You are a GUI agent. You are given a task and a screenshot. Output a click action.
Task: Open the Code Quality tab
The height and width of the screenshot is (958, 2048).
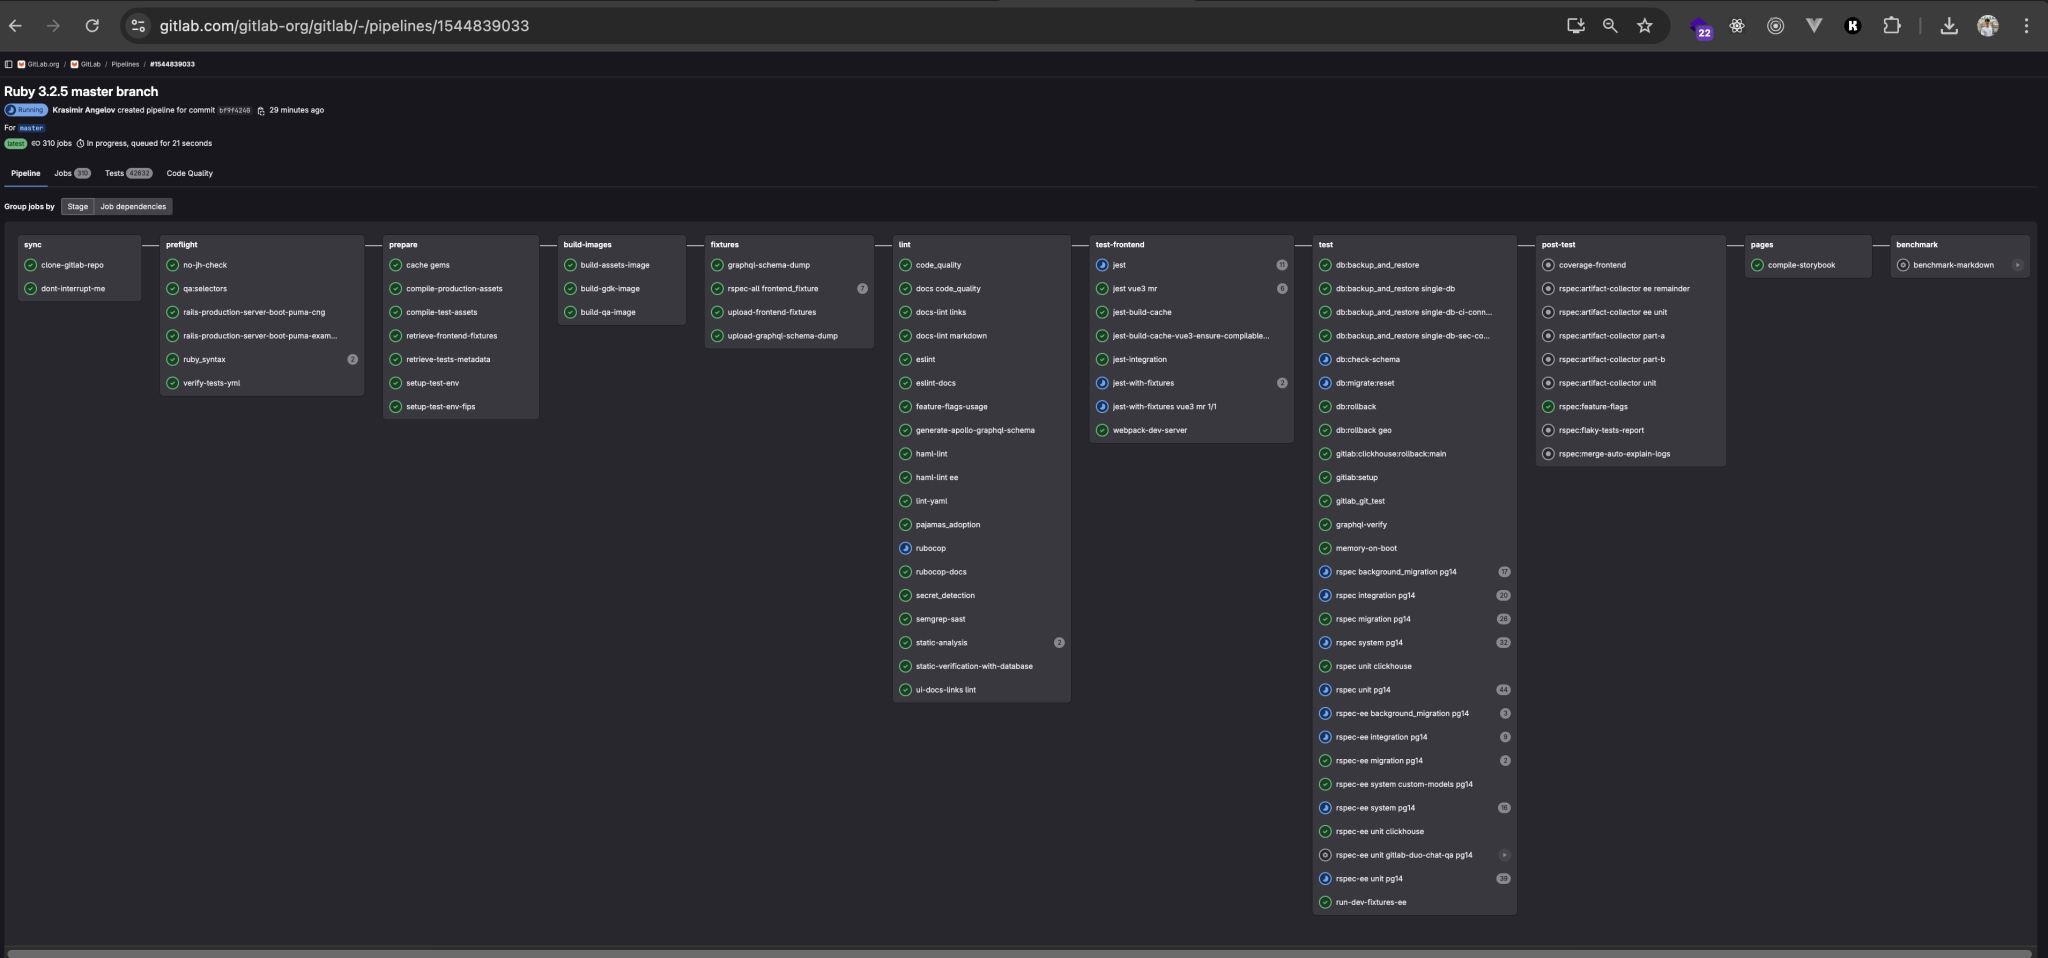tap(191, 173)
